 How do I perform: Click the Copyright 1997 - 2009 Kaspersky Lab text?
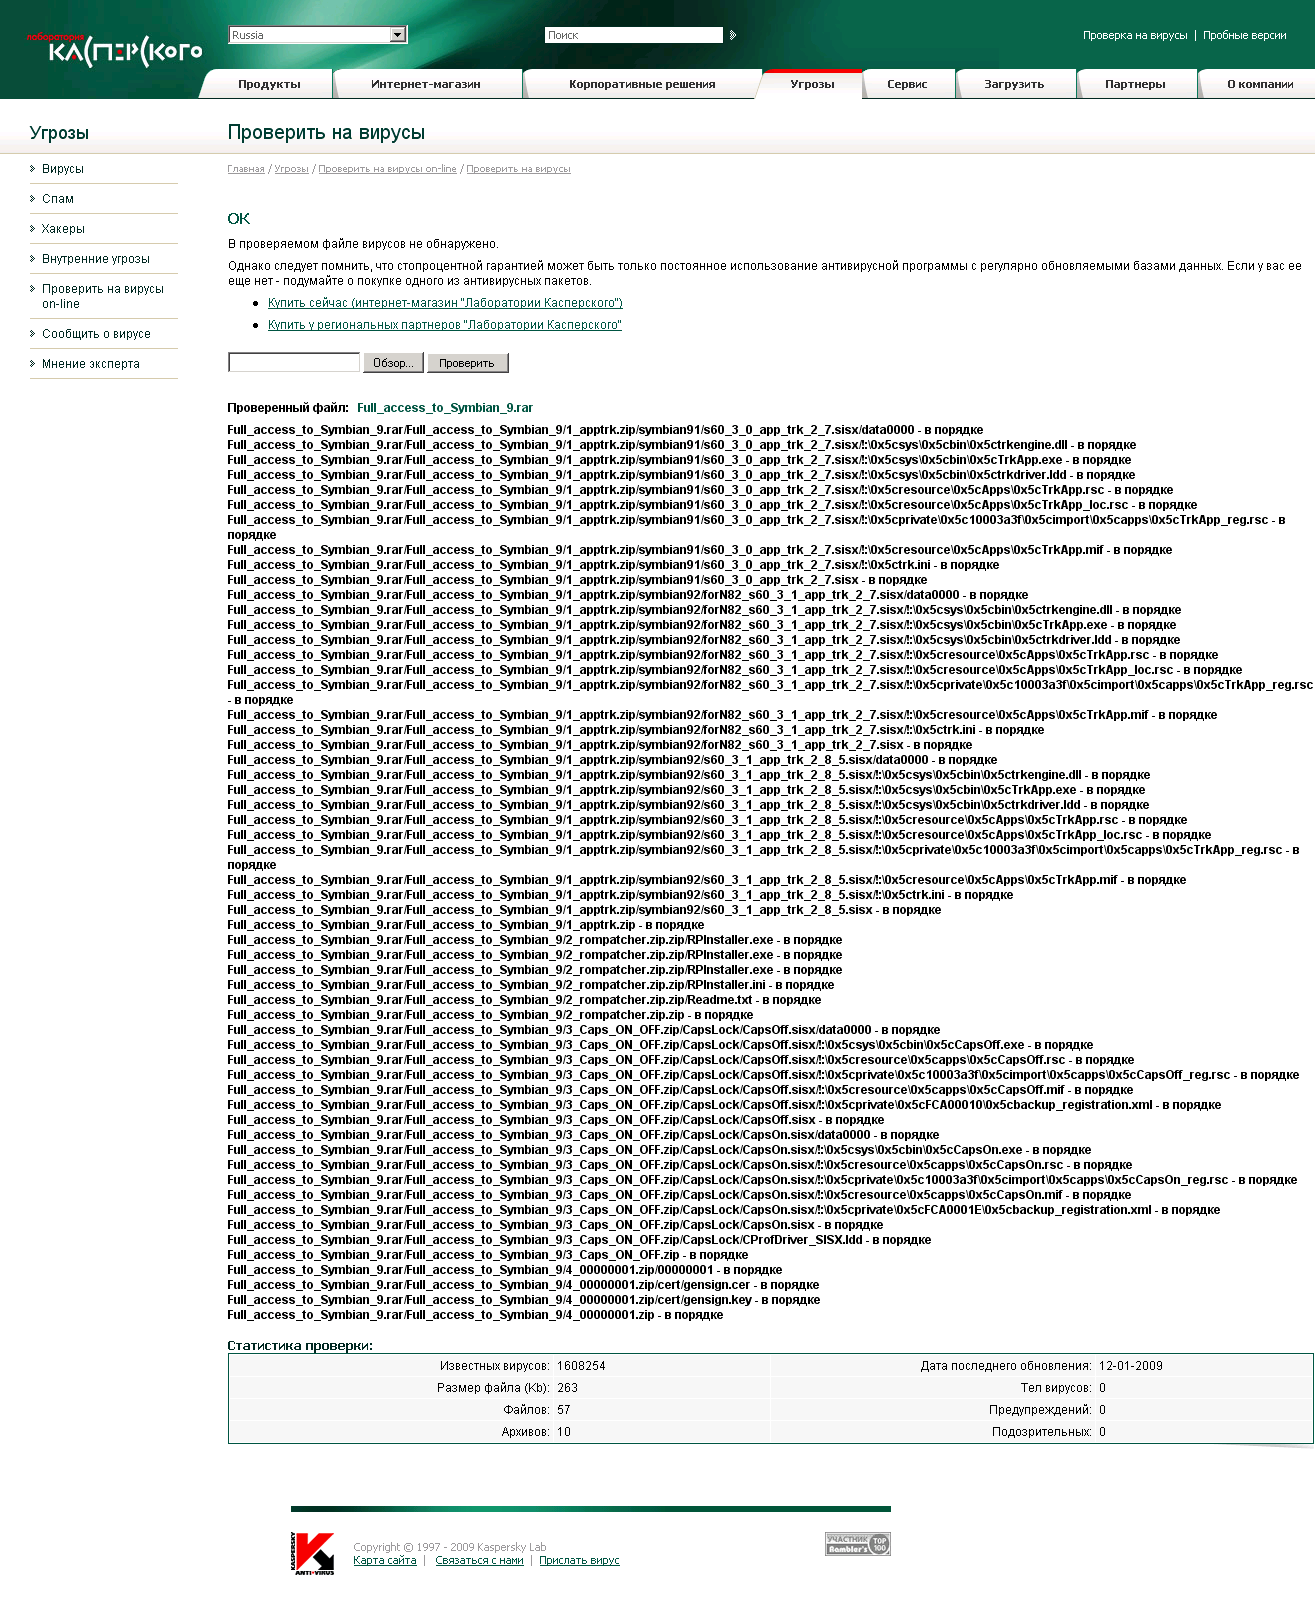tap(450, 1547)
